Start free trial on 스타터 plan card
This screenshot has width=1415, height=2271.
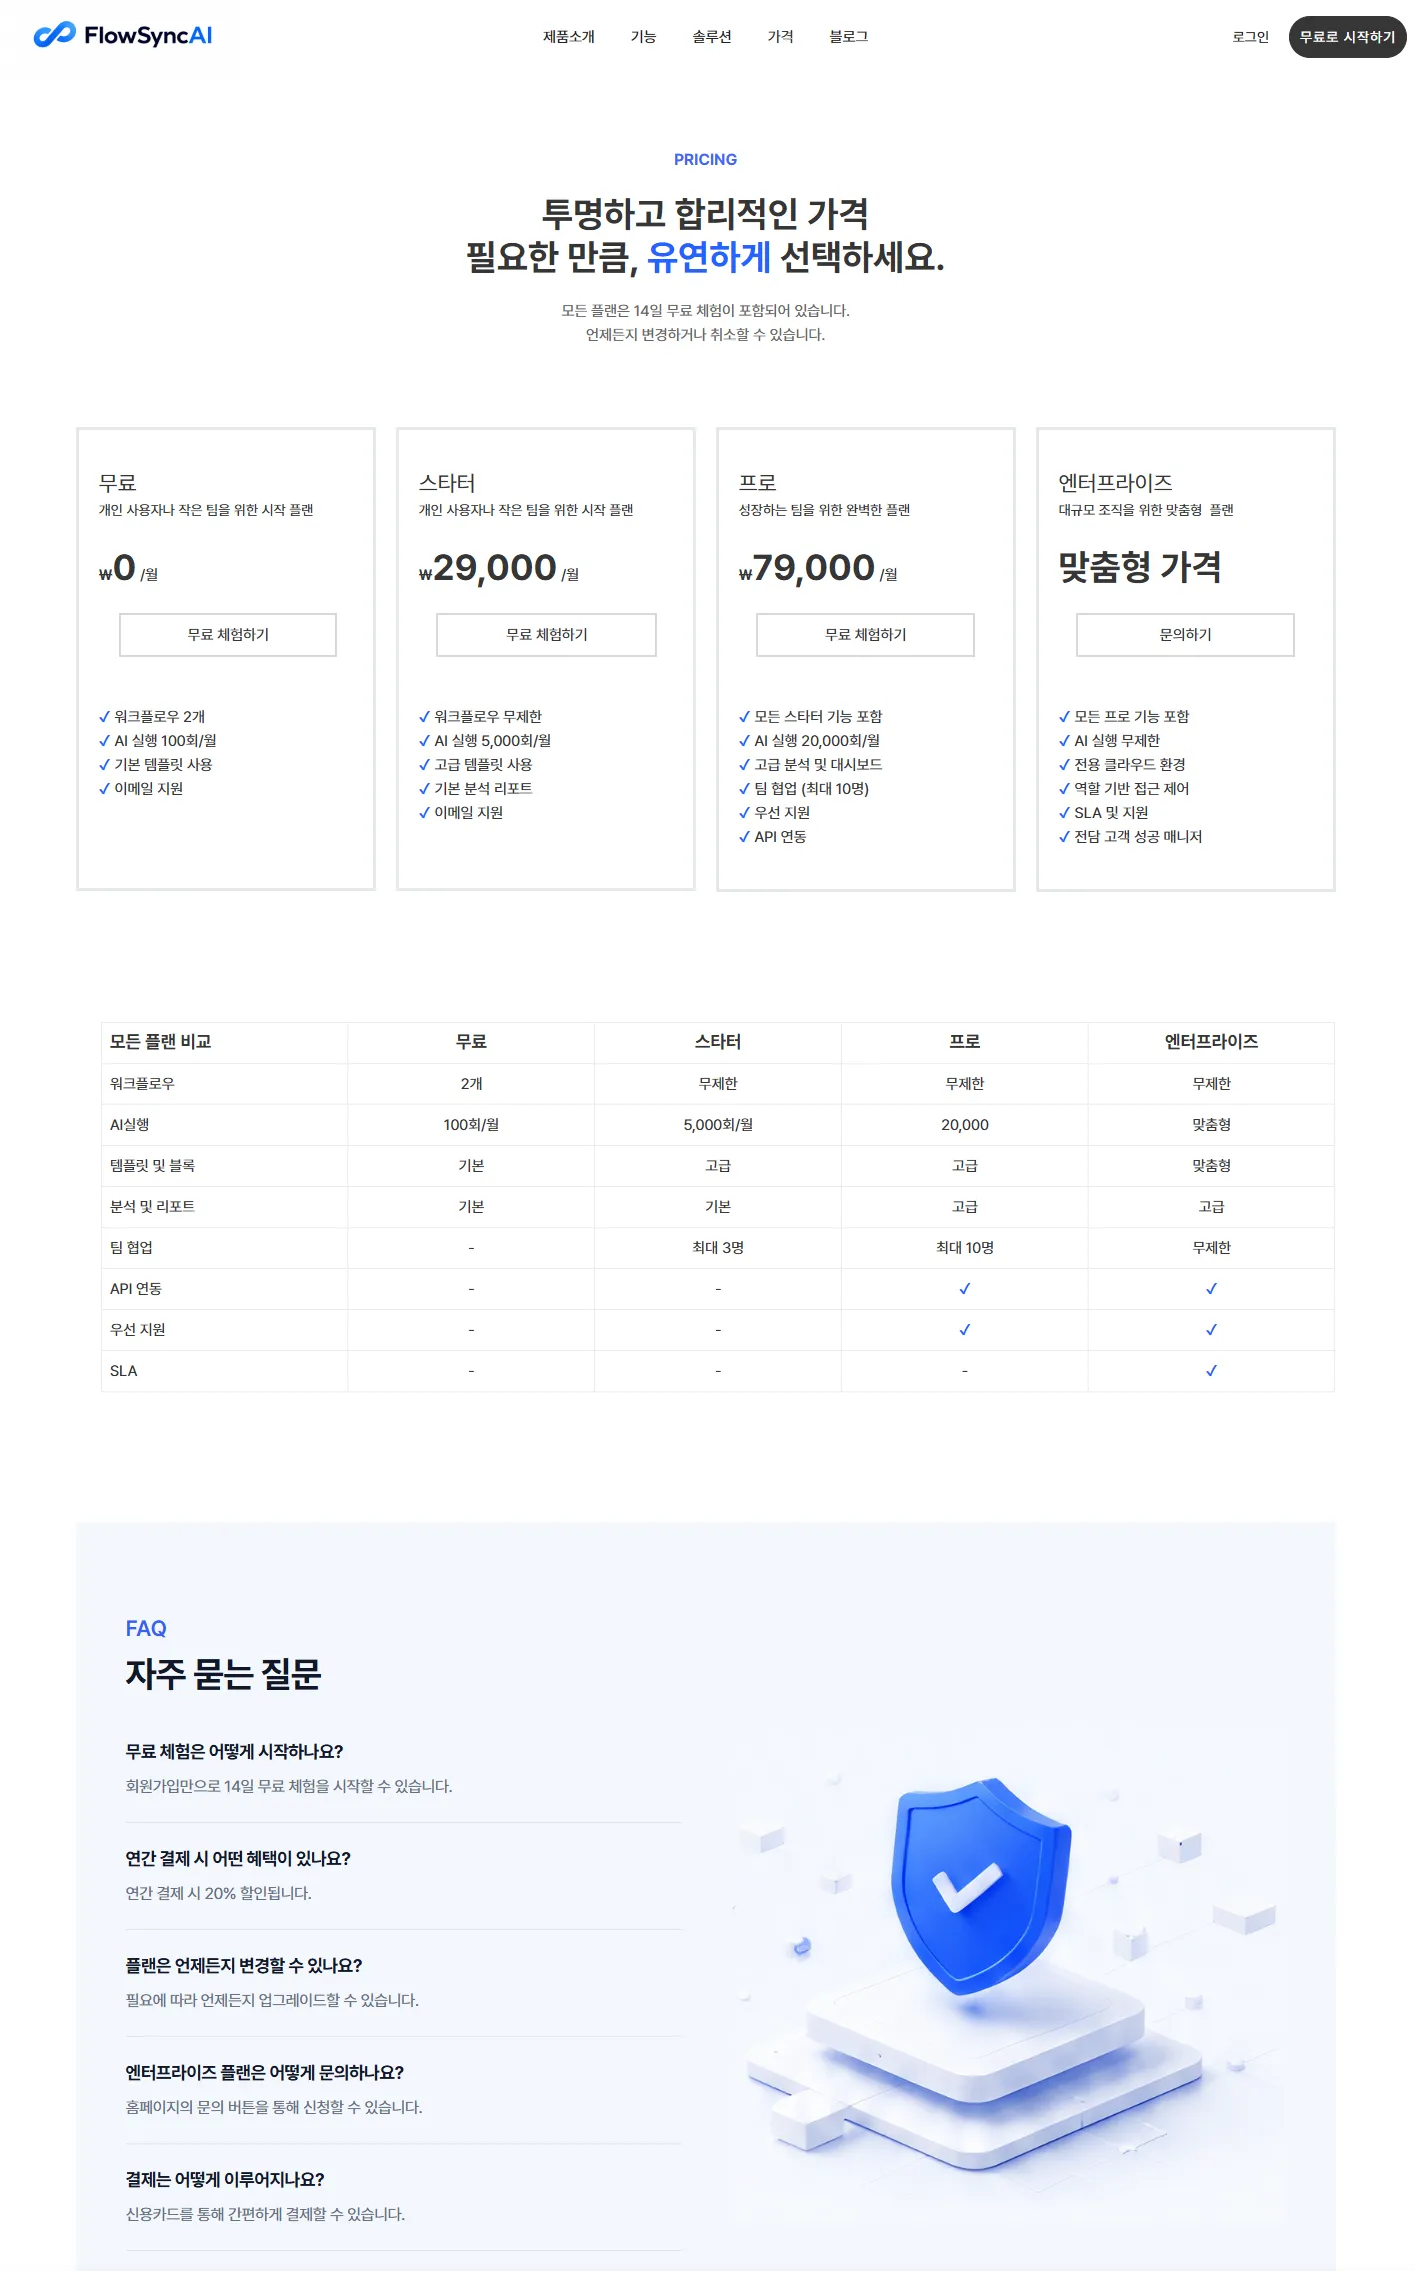(546, 635)
